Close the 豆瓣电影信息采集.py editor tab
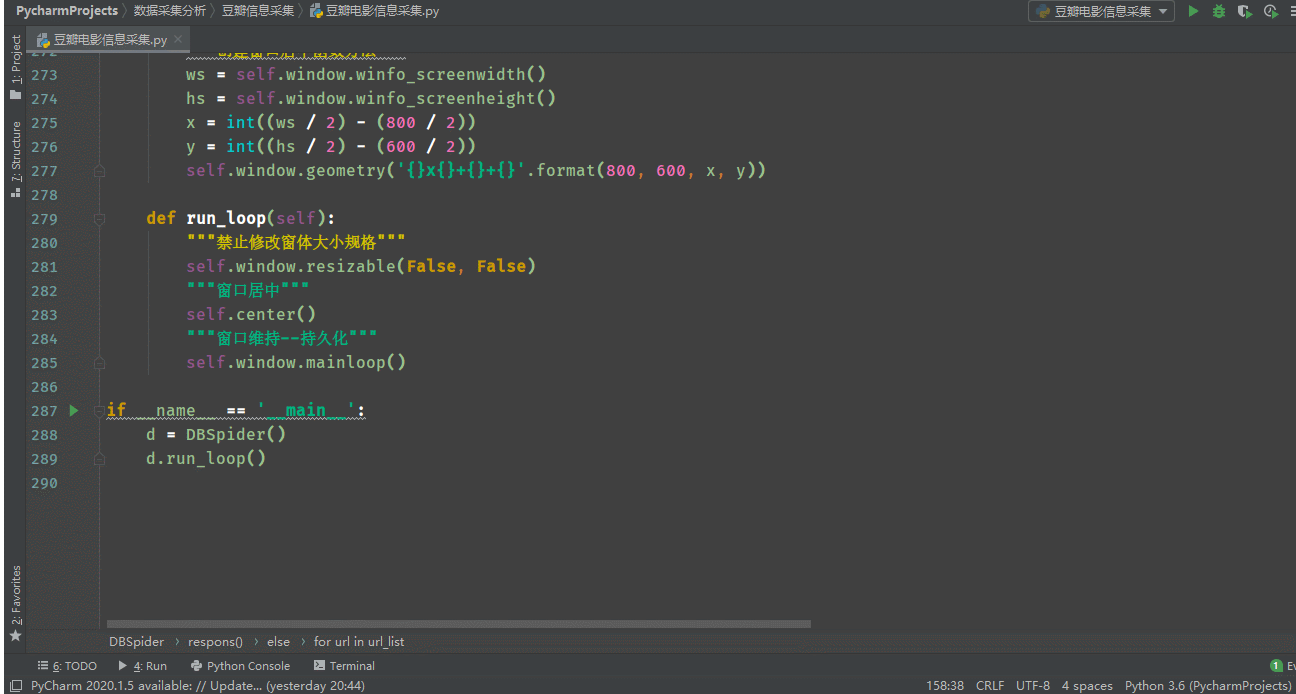This screenshot has height=694, width=1296. (178, 39)
